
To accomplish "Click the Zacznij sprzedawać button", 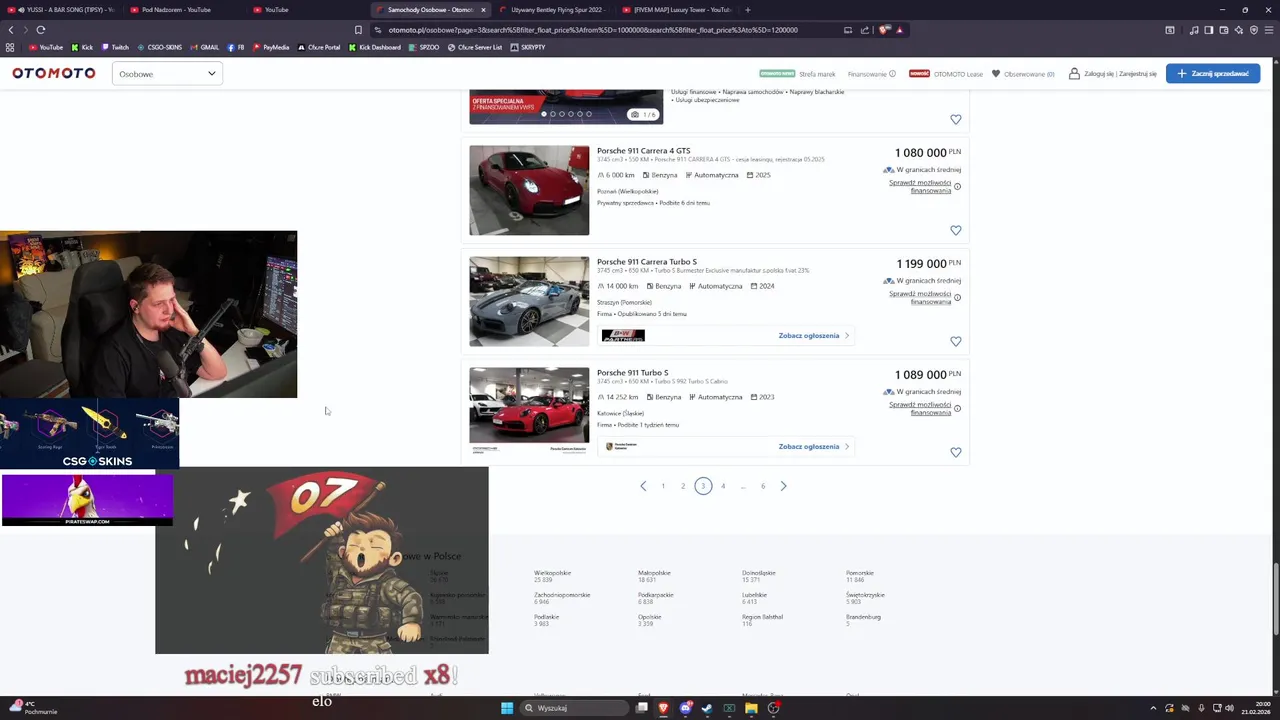I will pos(1213,73).
